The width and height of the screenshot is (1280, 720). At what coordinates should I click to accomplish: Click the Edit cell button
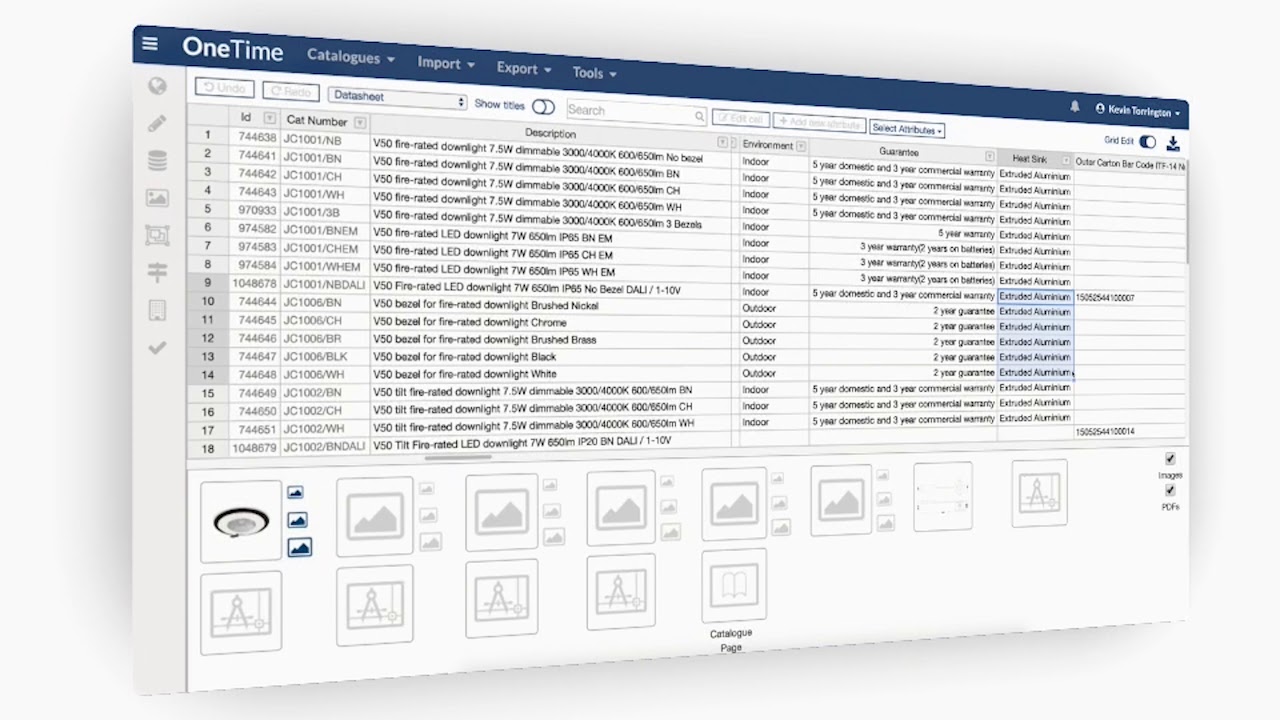point(740,119)
